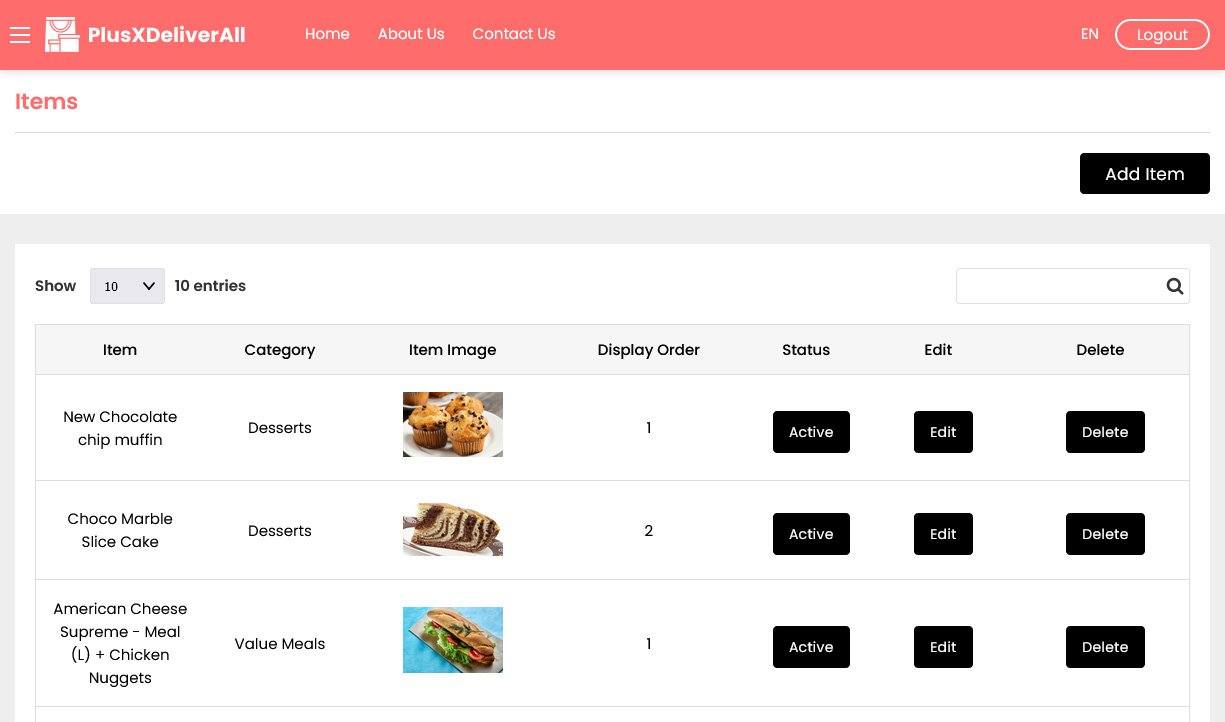Click the Status column header
The height and width of the screenshot is (722, 1225).
pyautogui.click(x=806, y=350)
